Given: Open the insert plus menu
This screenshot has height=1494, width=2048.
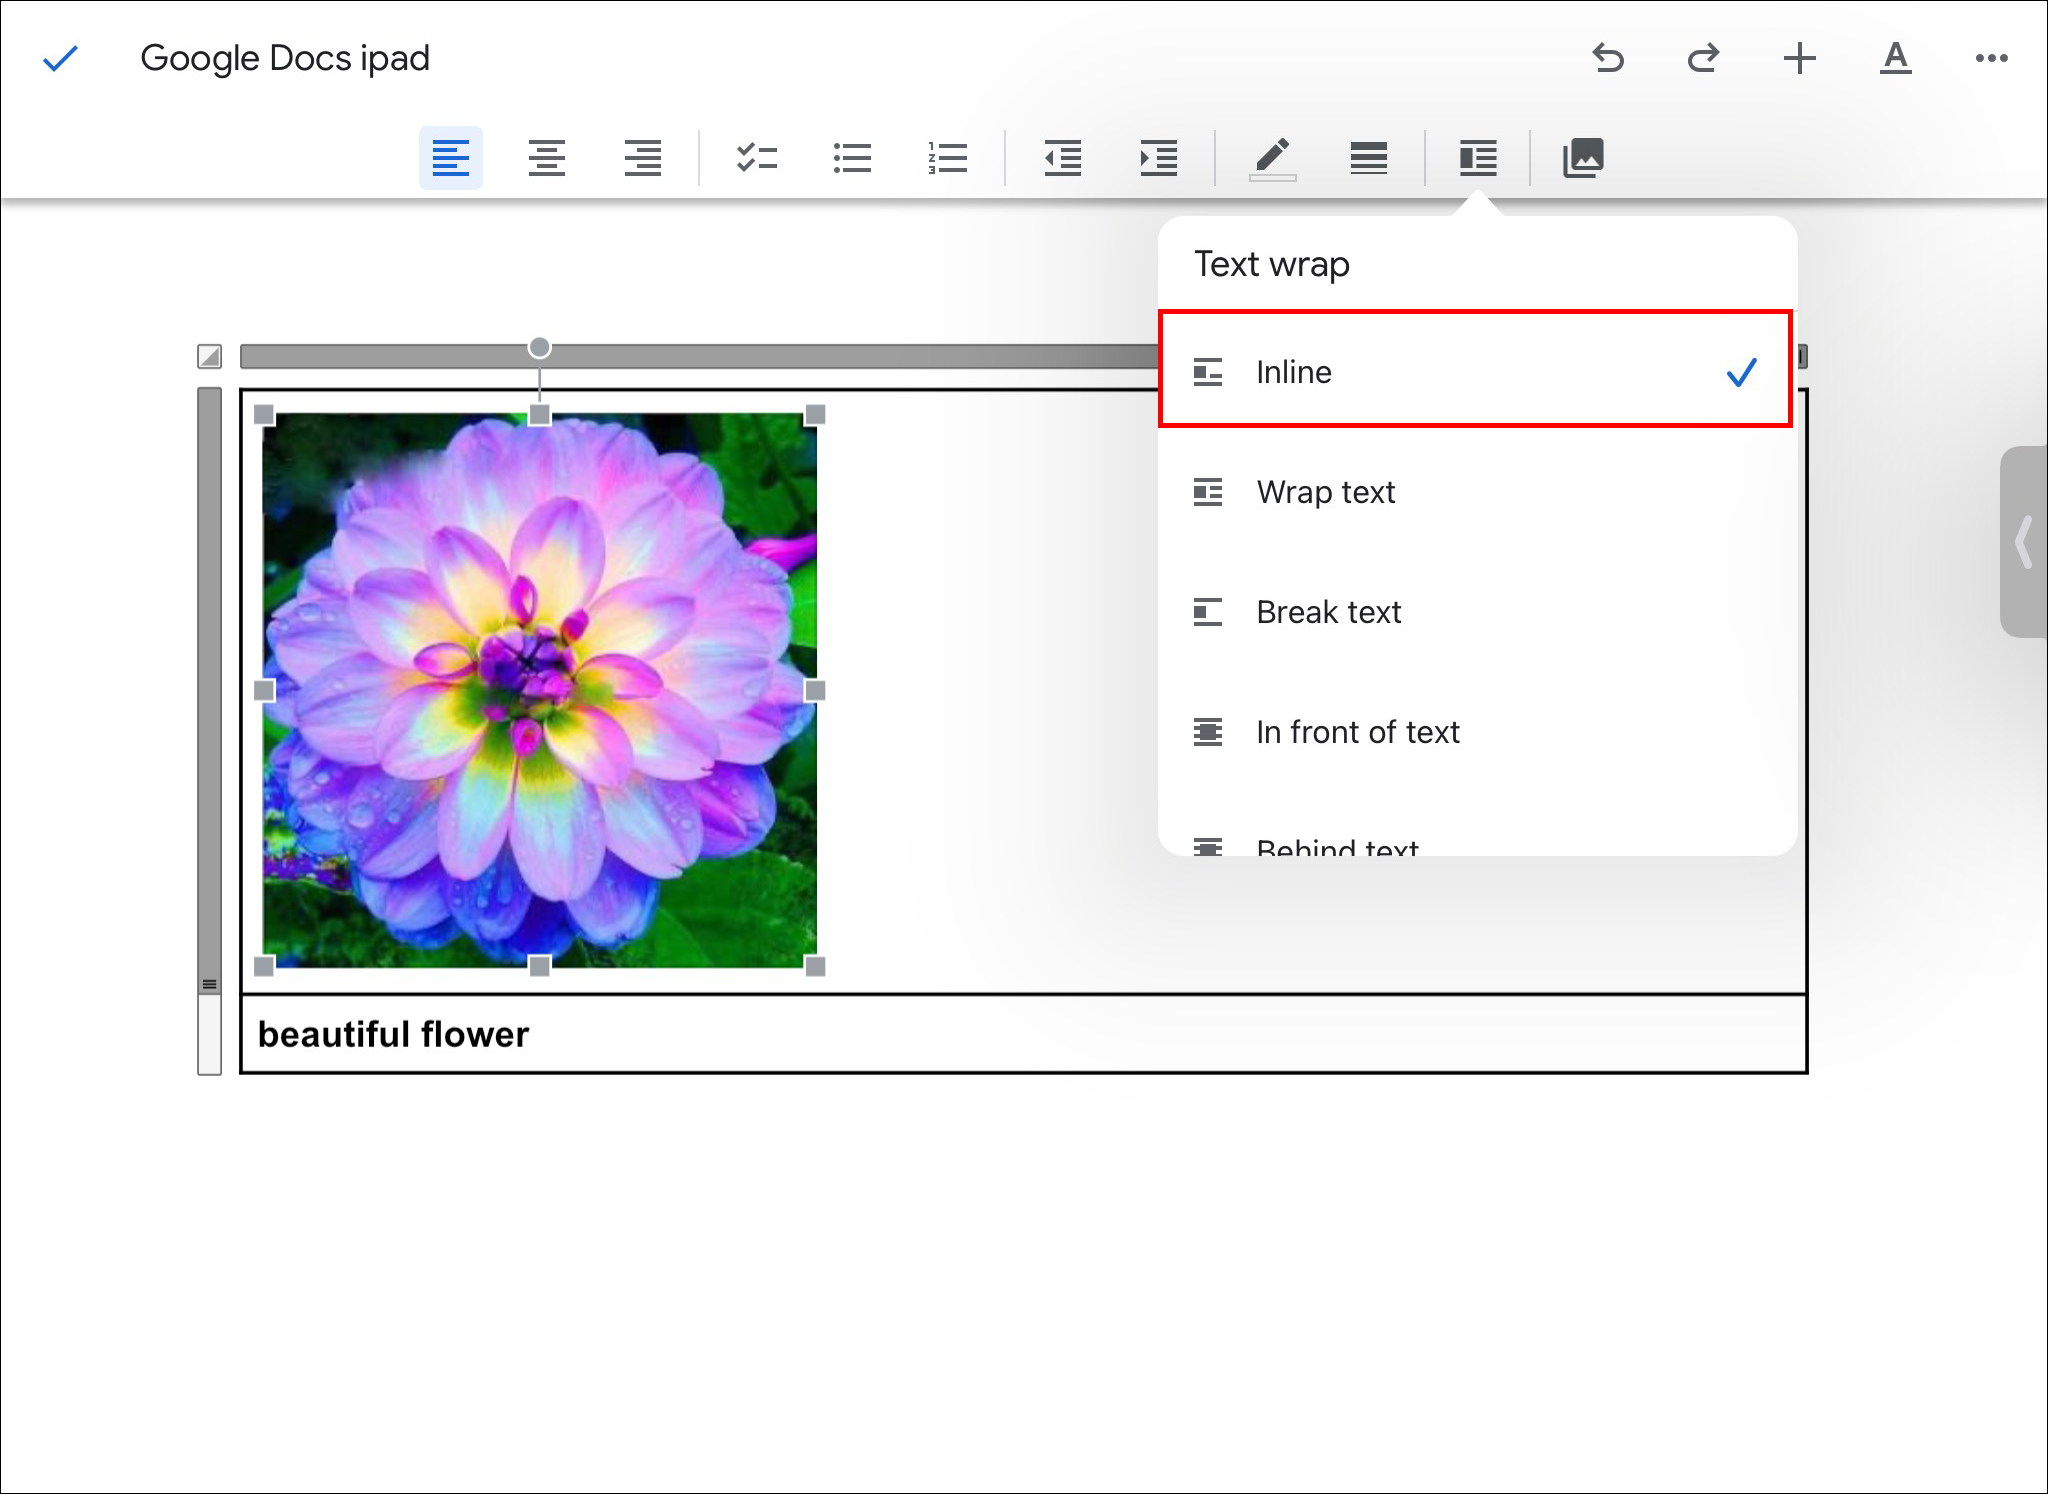Looking at the screenshot, I should pyautogui.click(x=1799, y=58).
